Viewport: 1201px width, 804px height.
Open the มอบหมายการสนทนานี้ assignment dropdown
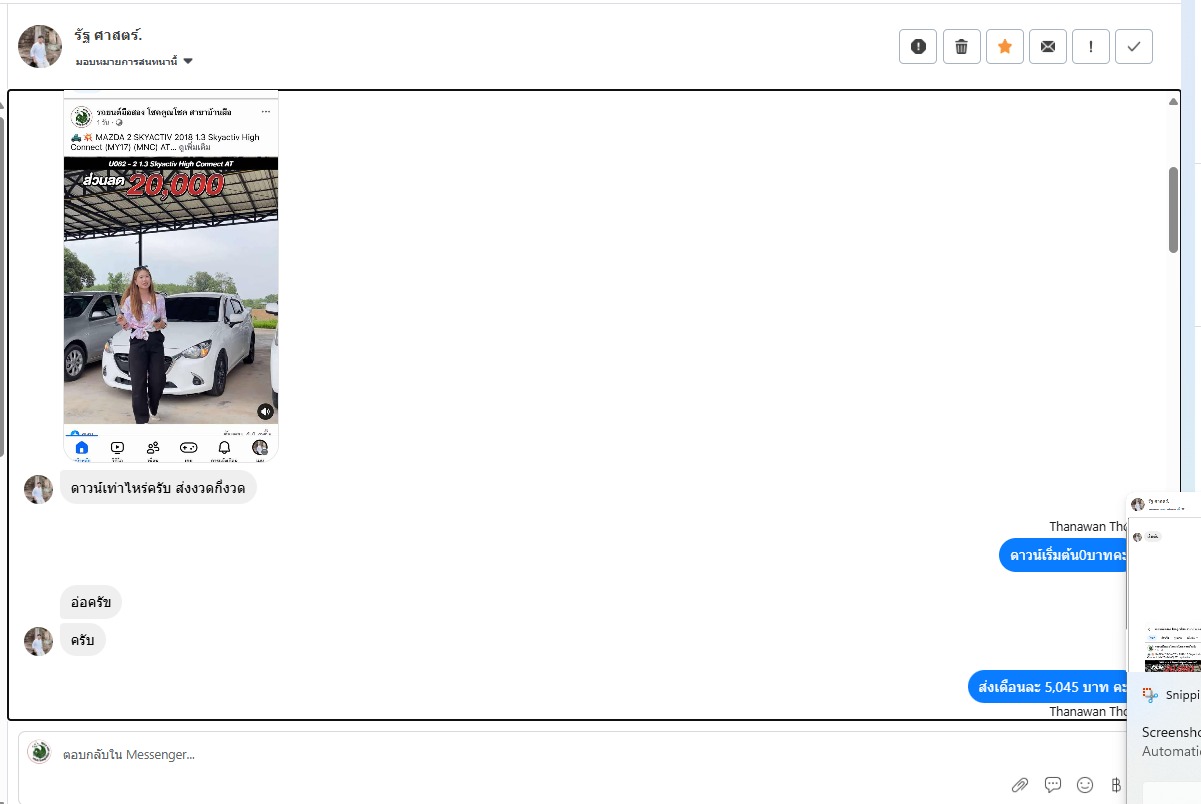(134, 61)
